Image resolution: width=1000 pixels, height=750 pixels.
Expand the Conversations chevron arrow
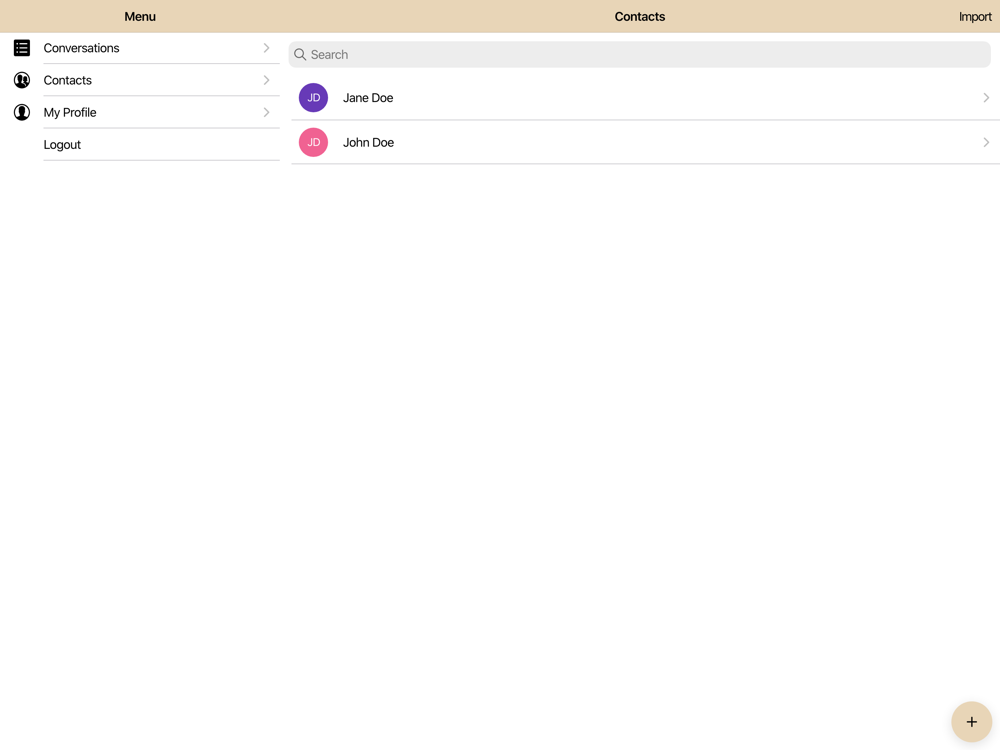(267, 48)
